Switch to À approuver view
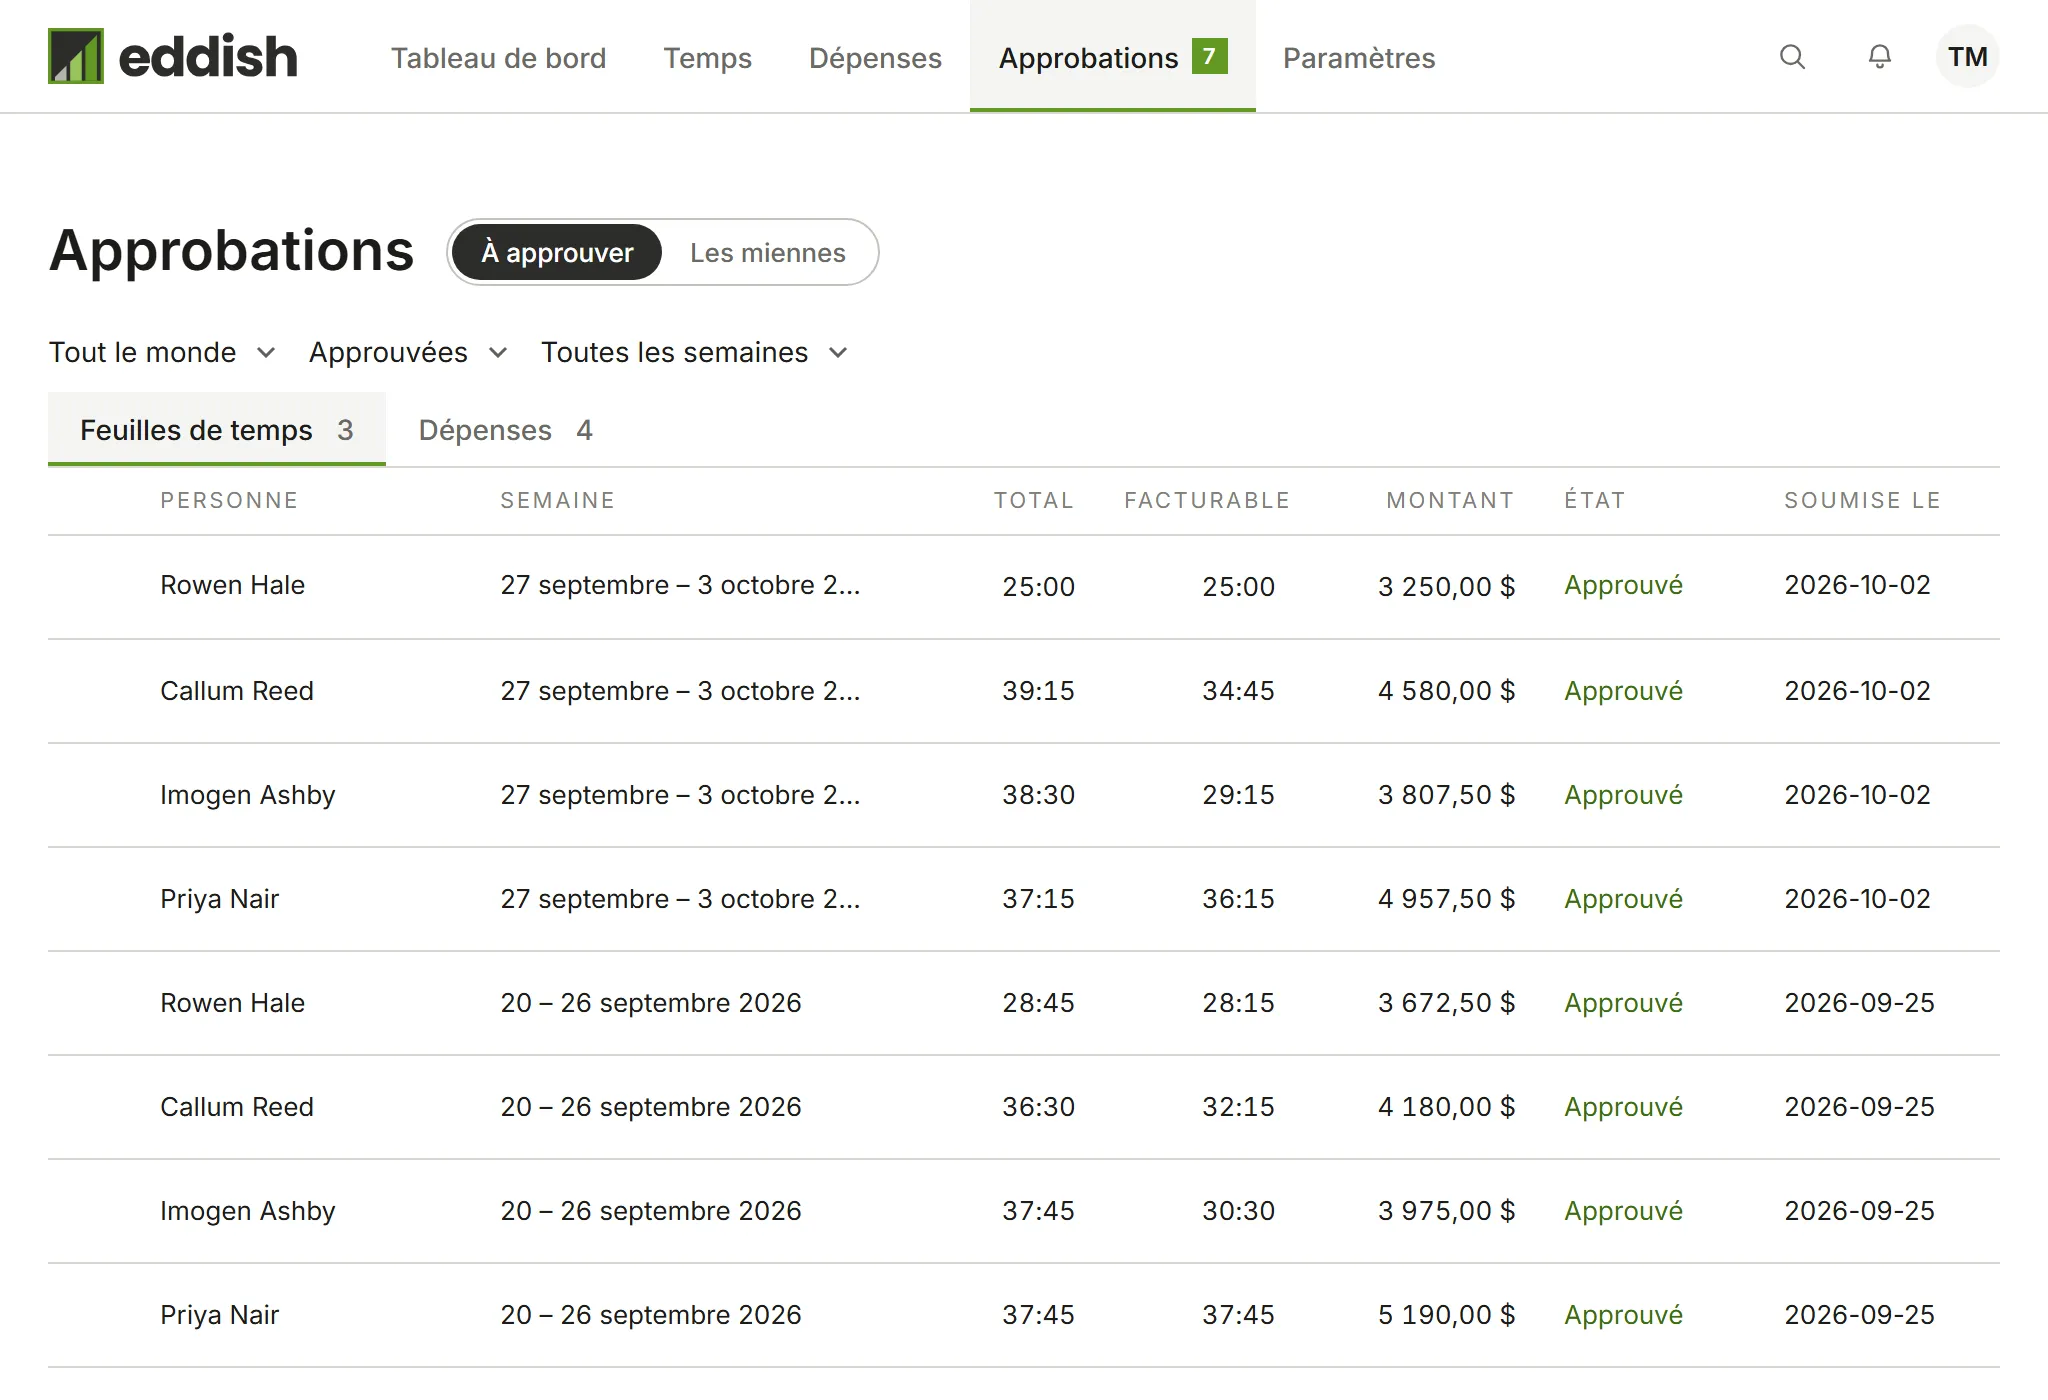Viewport: 2048px width, 1400px height. point(557,252)
